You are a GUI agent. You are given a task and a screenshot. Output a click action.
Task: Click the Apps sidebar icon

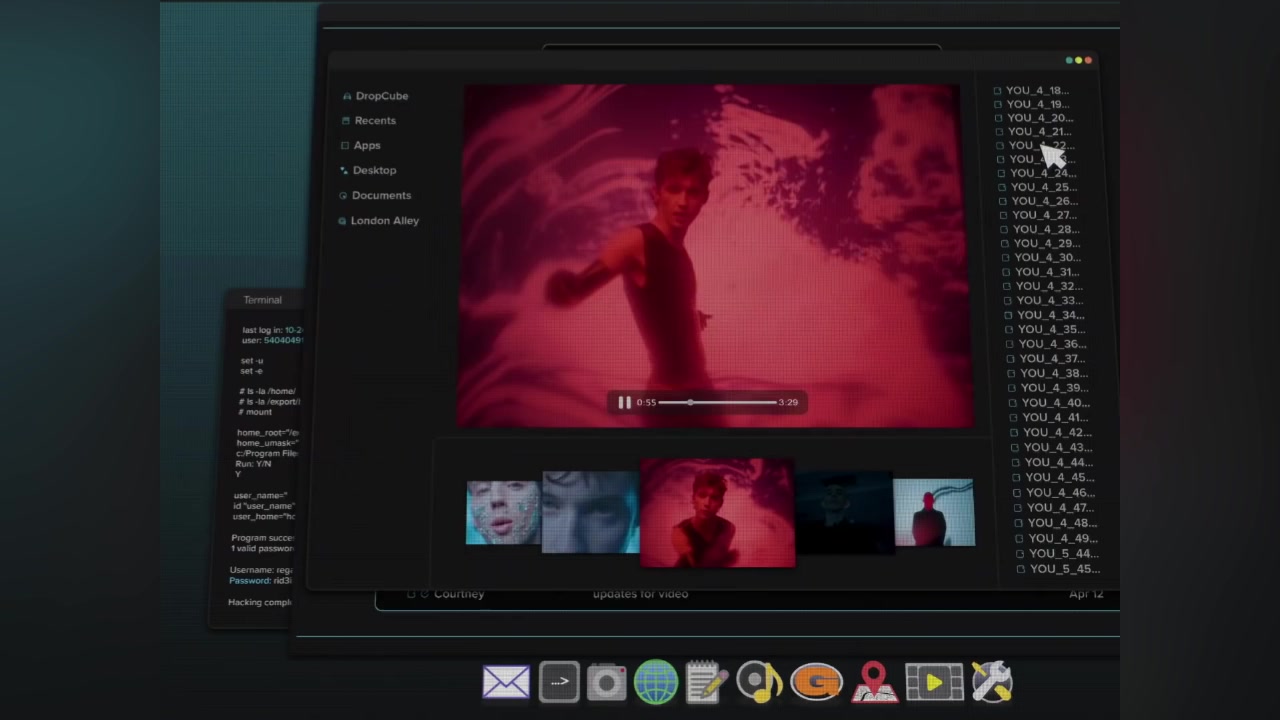pyautogui.click(x=345, y=145)
